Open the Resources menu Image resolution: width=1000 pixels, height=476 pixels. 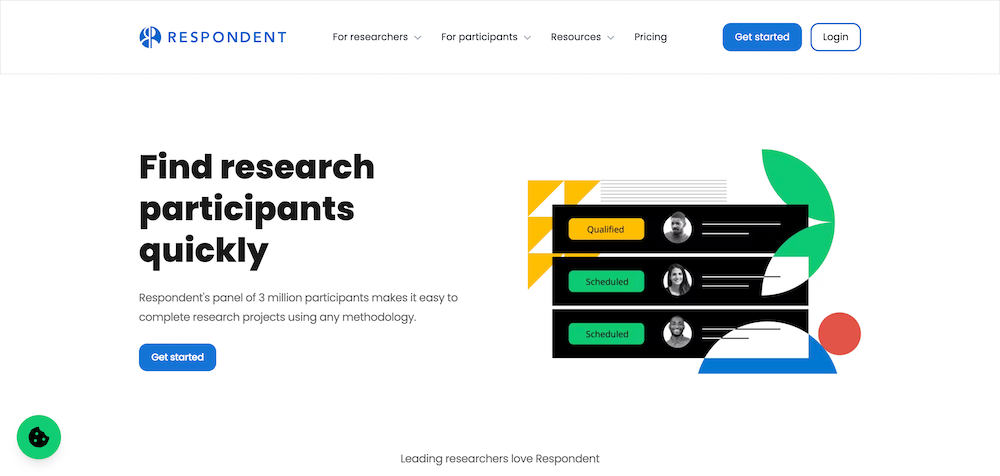[582, 37]
